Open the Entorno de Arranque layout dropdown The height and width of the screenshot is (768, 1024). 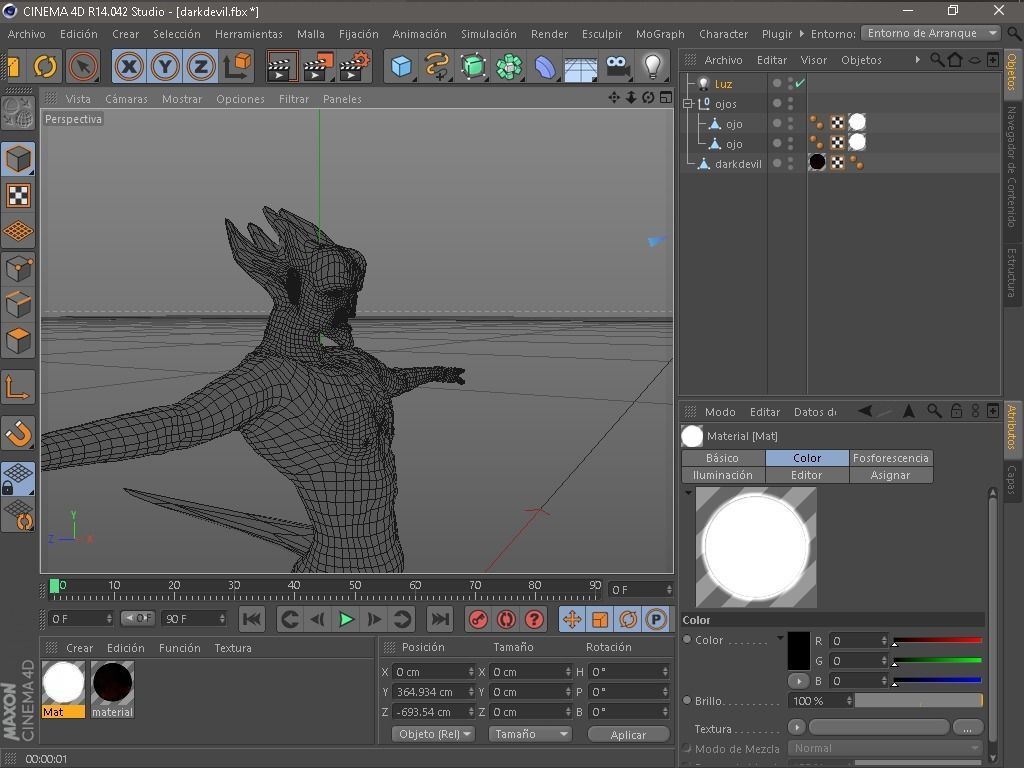pyautogui.click(x=931, y=33)
